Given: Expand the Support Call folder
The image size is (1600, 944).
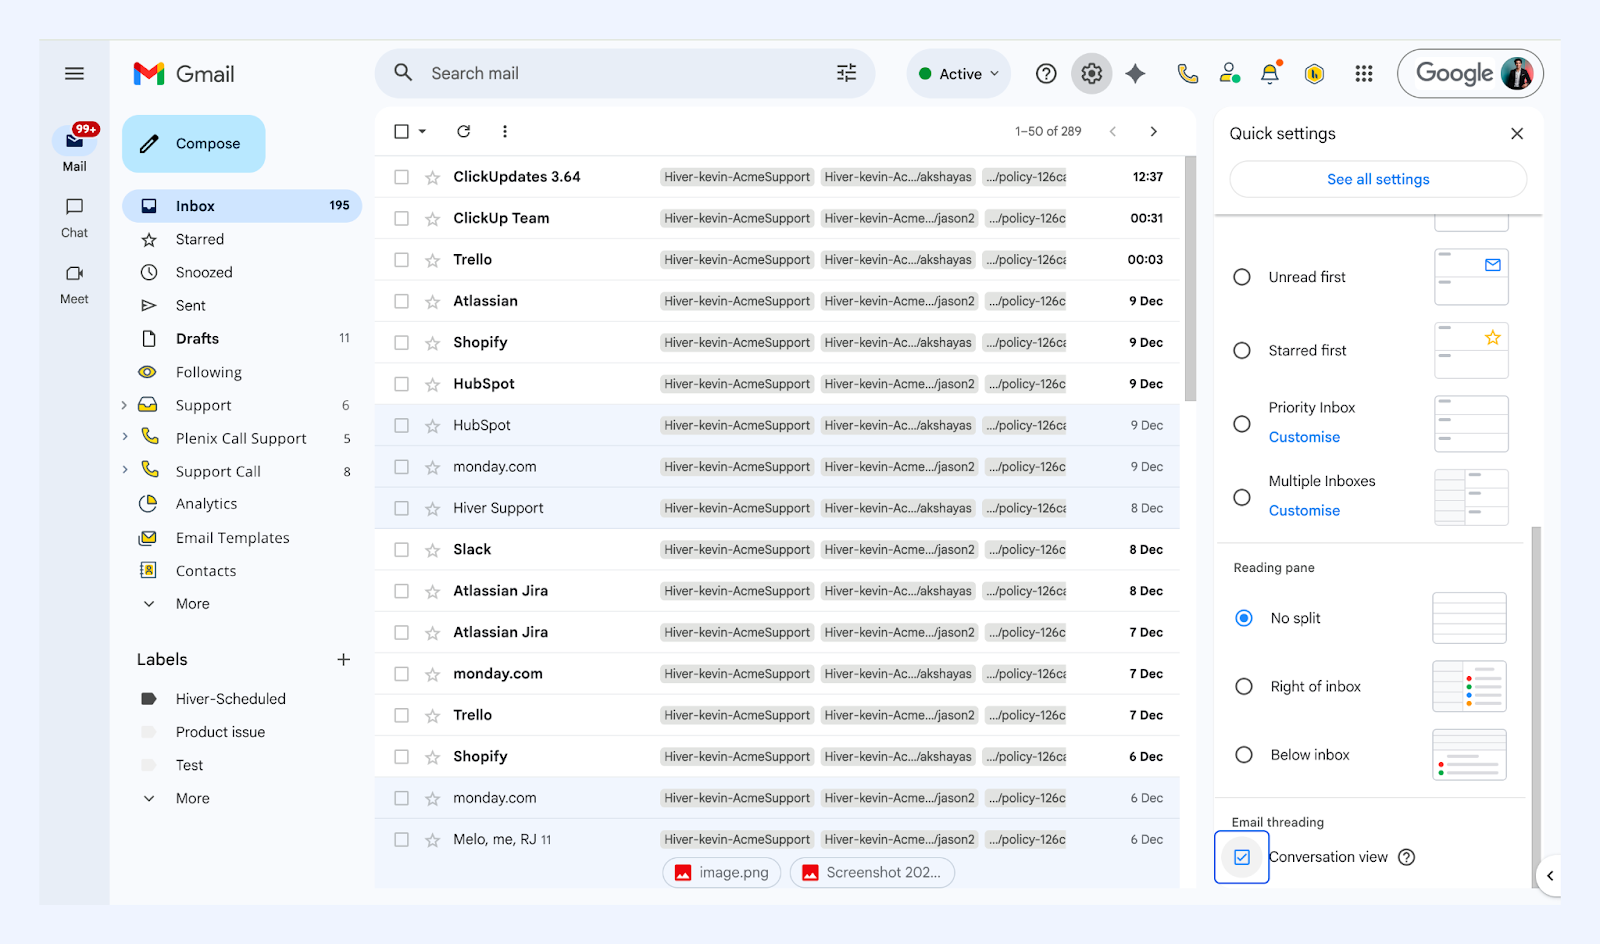Looking at the screenshot, I should [x=124, y=469].
